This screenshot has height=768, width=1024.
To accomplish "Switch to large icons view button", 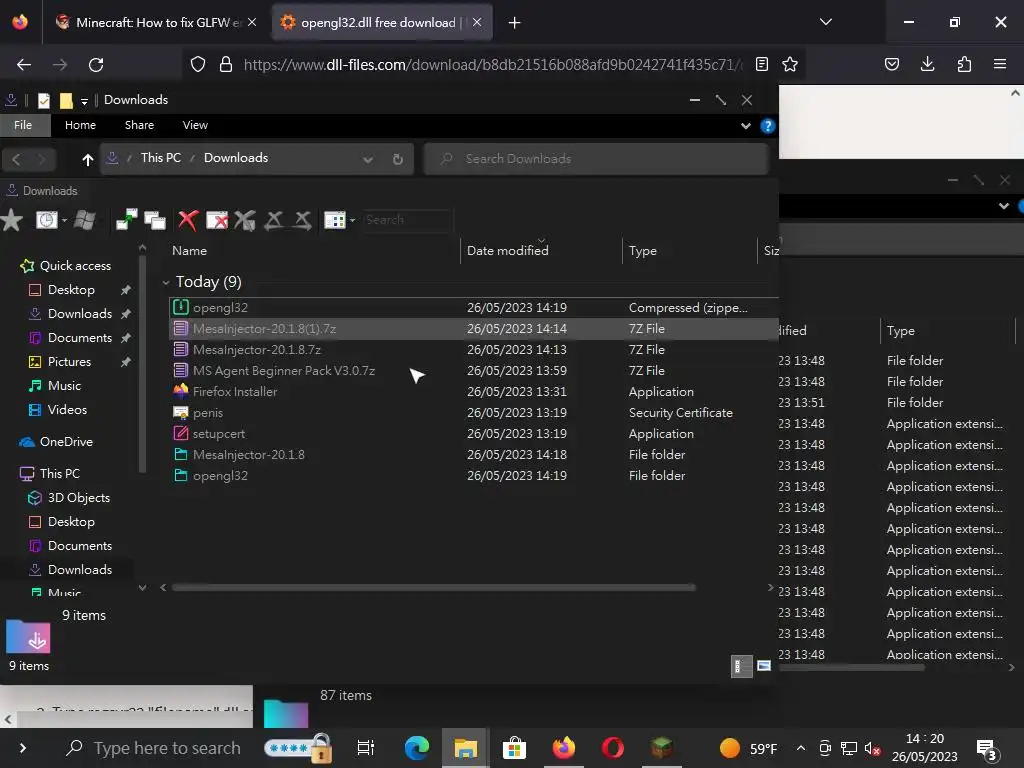I will pyautogui.click(x=763, y=666).
